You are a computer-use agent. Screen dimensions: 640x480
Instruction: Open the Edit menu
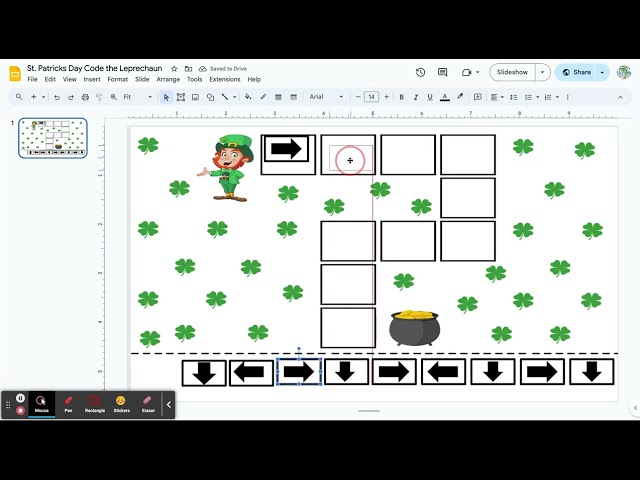pyautogui.click(x=50, y=79)
